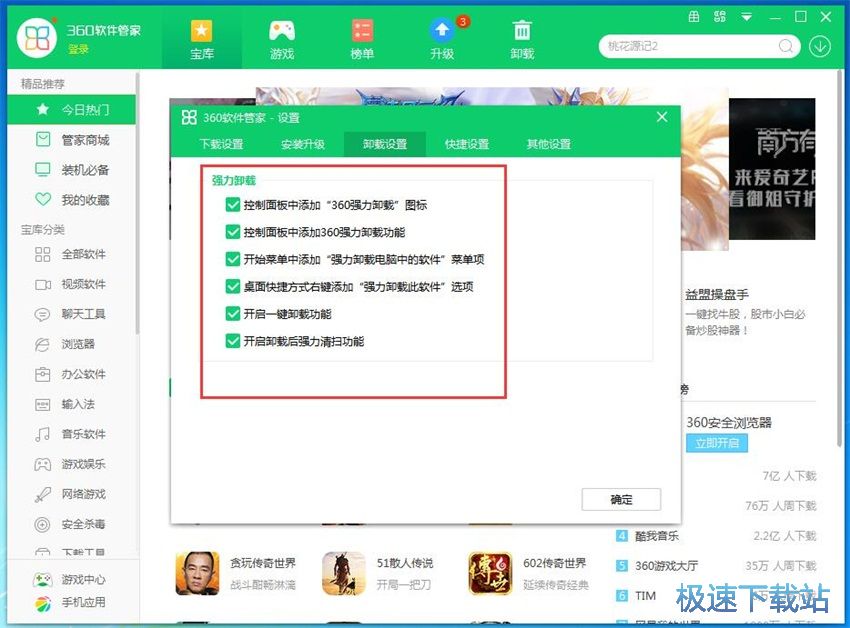Screen dimensions: 850x628
Task: Click the 益盟操盘手 promotion title
Action: click(x=717, y=294)
